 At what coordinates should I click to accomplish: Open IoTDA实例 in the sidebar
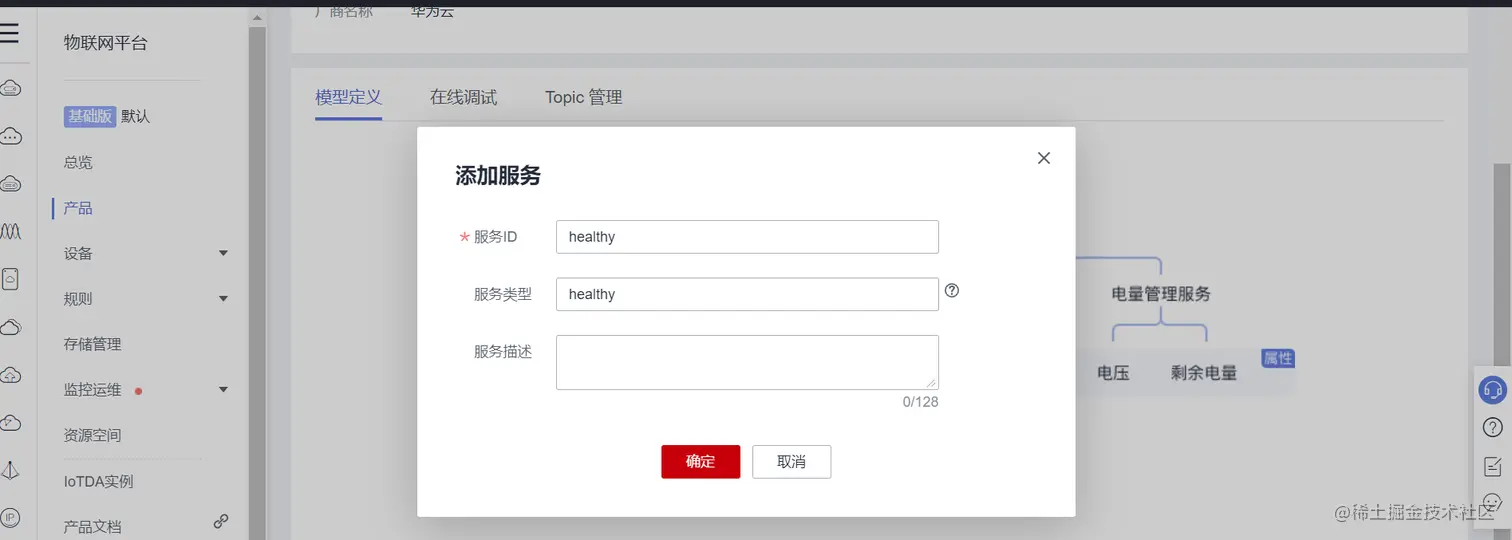[x=98, y=481]
